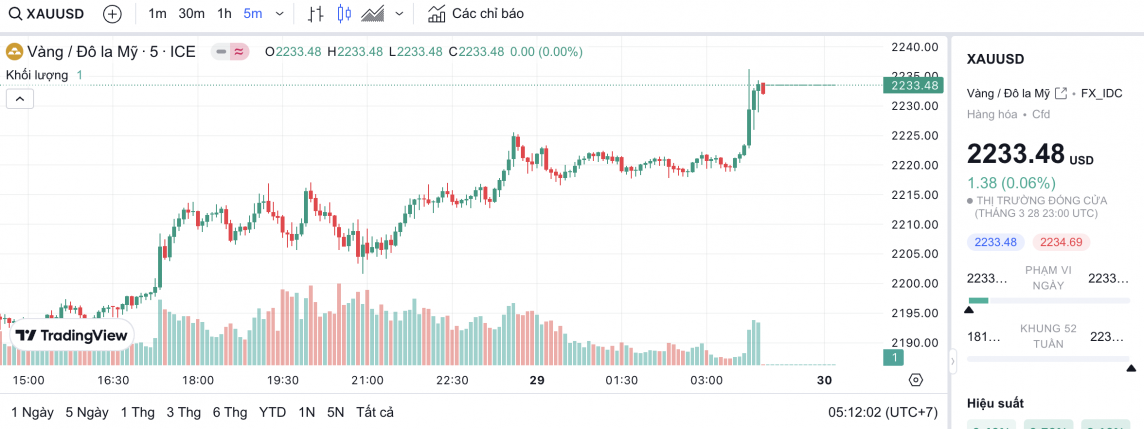Select the bar chart style icon
This screenshot has height=429, width=1144.
316,14
